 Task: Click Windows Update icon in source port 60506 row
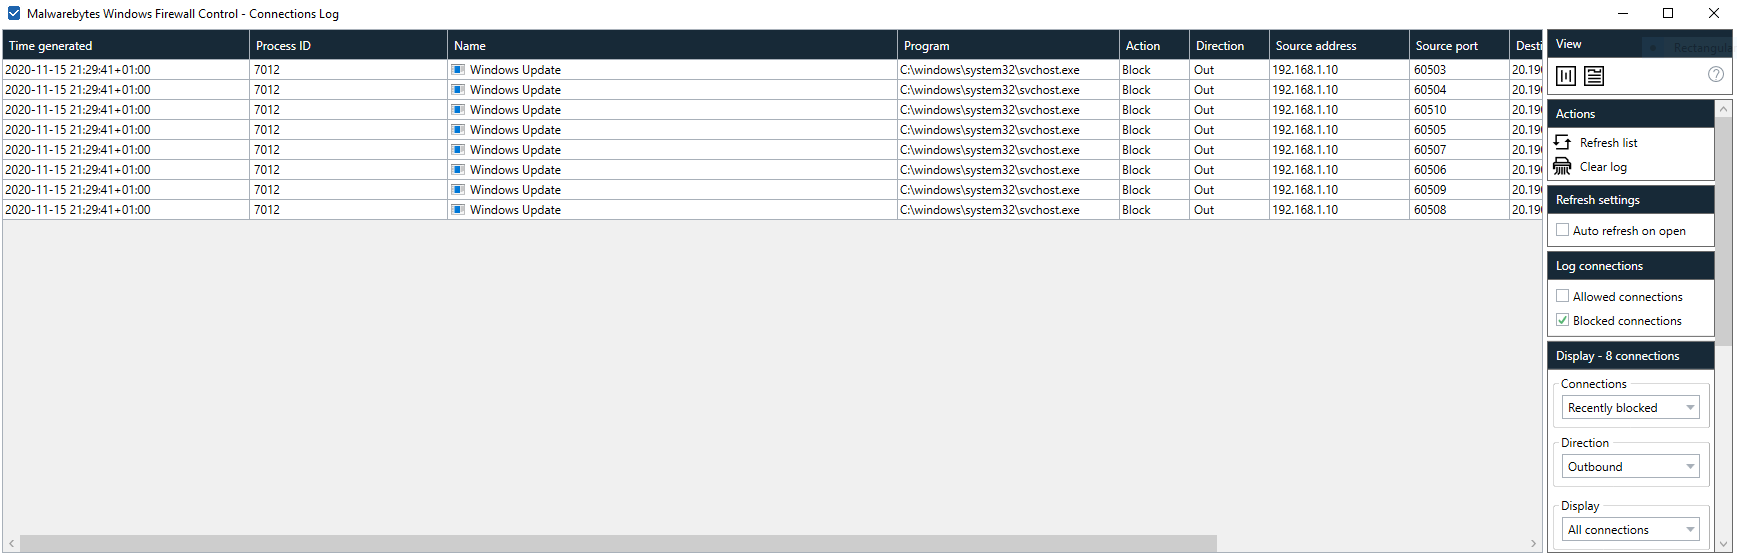click(x=458, y=170)
